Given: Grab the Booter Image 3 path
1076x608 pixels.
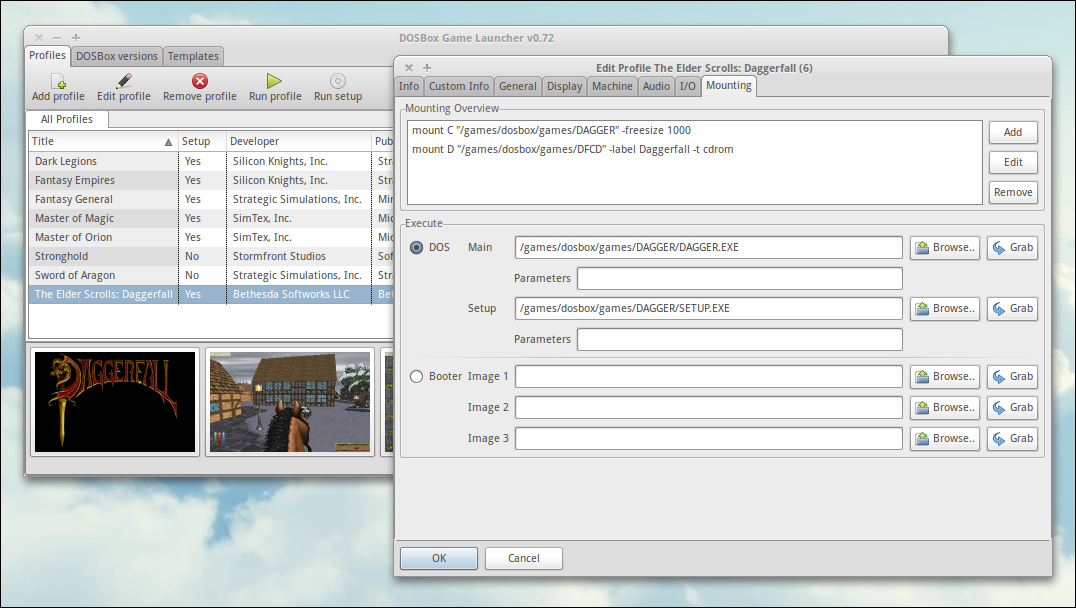Looking at the screenshot, I should [1012, 439].
